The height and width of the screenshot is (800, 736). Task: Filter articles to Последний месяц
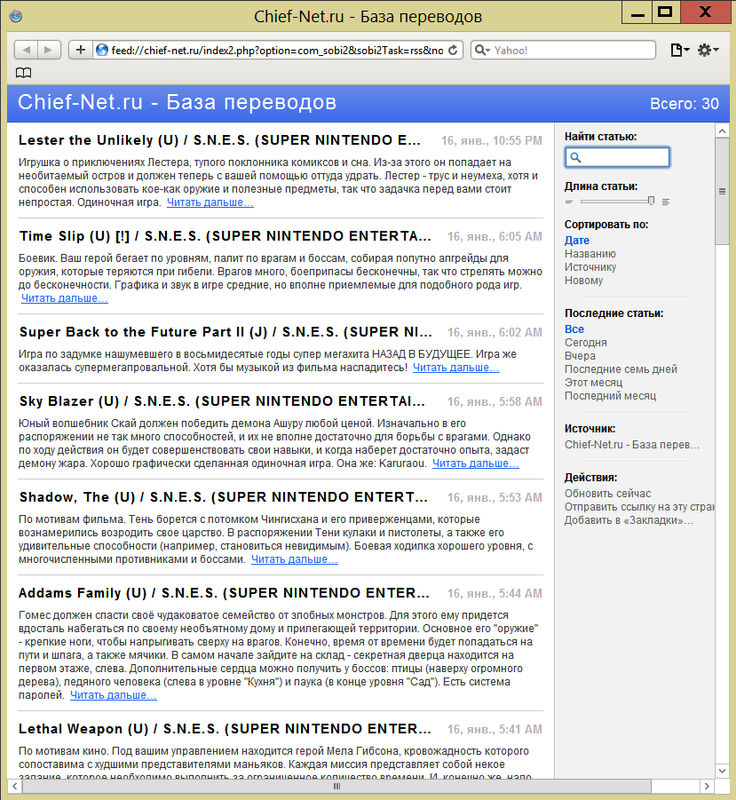point(610,395)
